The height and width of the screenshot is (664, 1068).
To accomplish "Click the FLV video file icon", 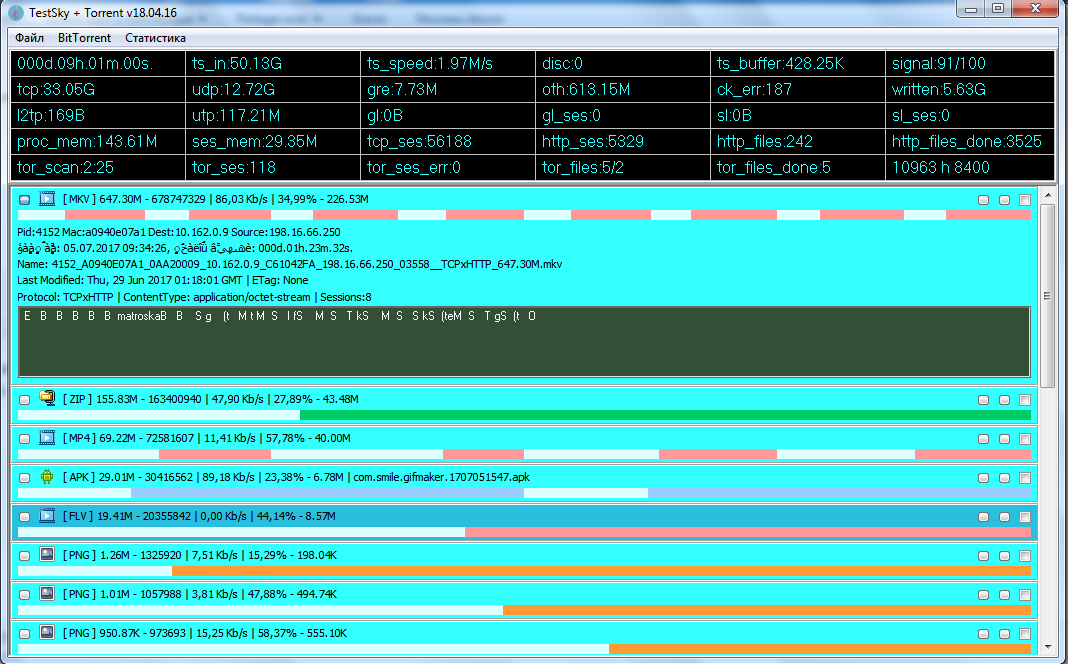I will [x=47, y=516].
